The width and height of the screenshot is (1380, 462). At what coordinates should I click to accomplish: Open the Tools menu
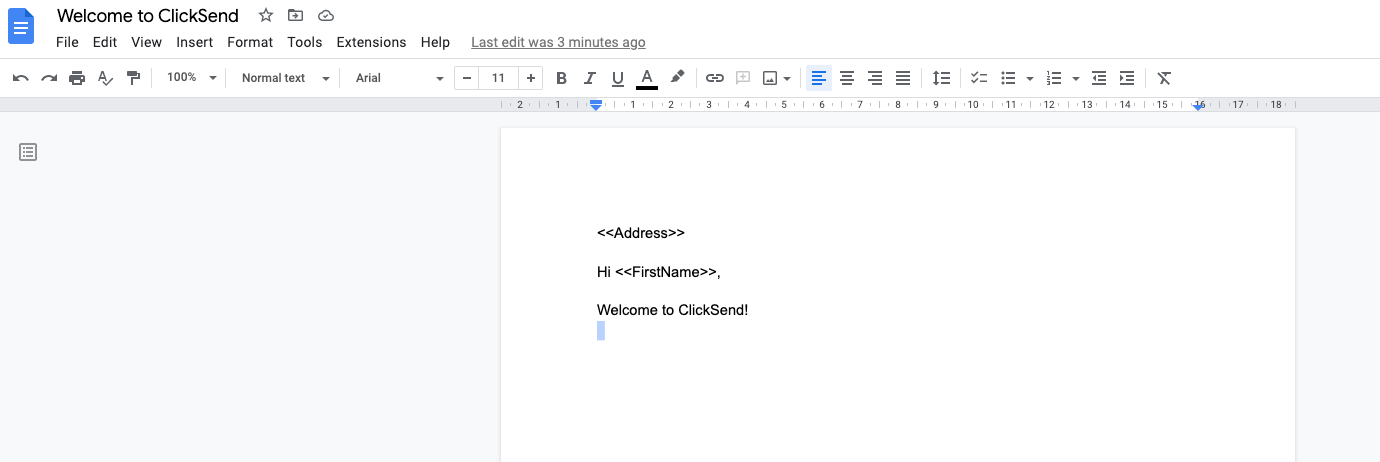(x=305, y=42)
